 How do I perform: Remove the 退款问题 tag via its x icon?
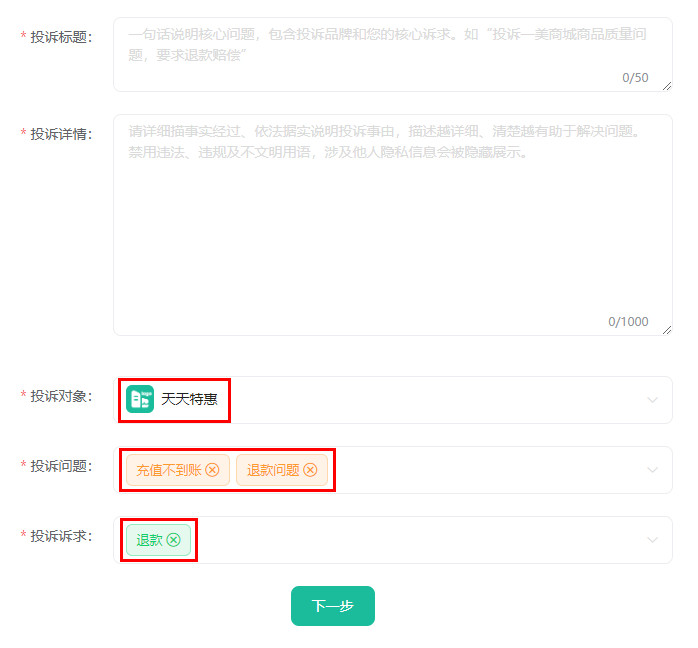click(x=310, y=470)
